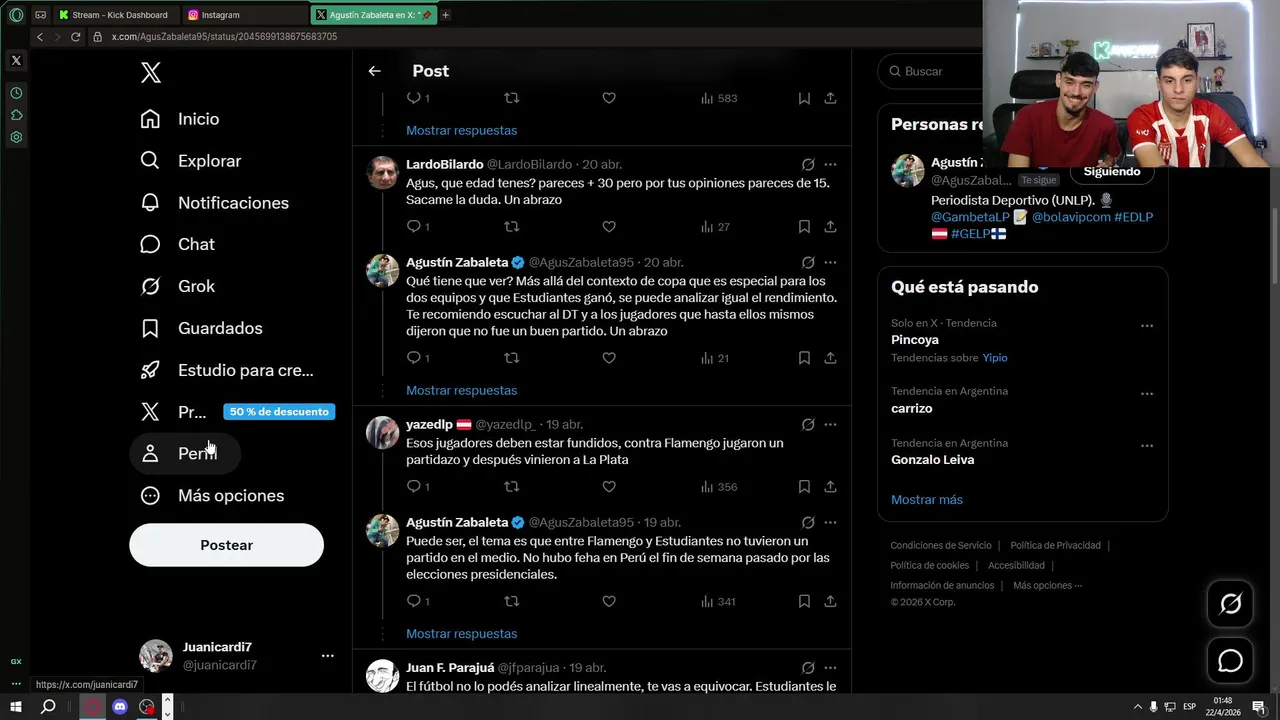Go to Inicio home
This screenshot has height=720, width=1280.
click(180, 119)
